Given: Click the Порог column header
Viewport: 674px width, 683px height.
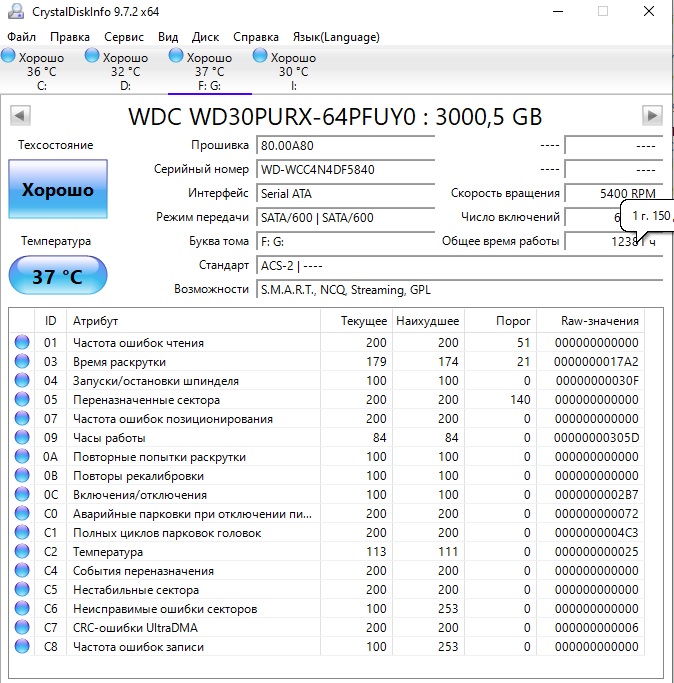Looking at the screenshot, I should (500, 321).
